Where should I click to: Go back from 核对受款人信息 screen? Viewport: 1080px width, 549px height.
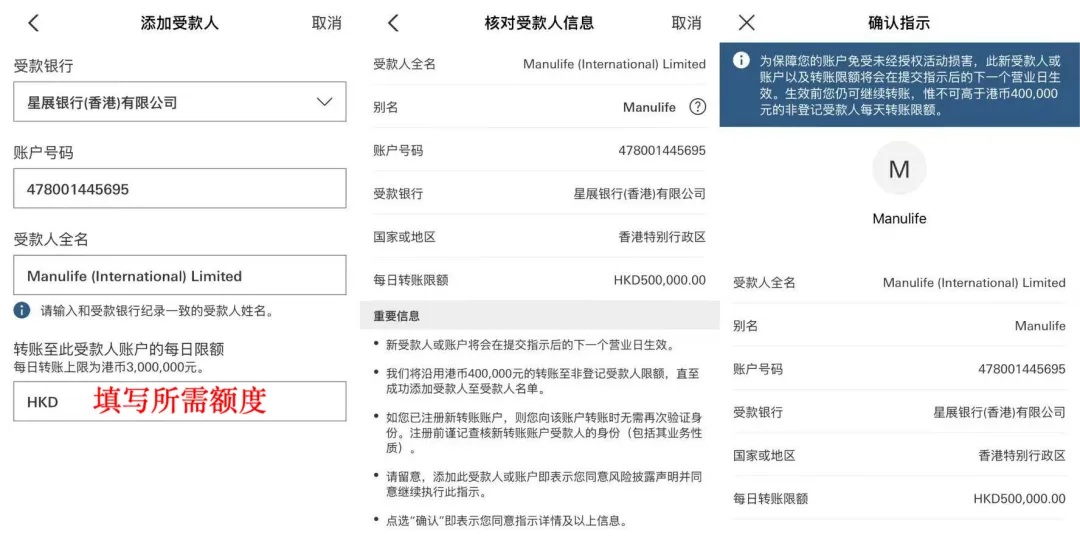(x=393, y=23)
